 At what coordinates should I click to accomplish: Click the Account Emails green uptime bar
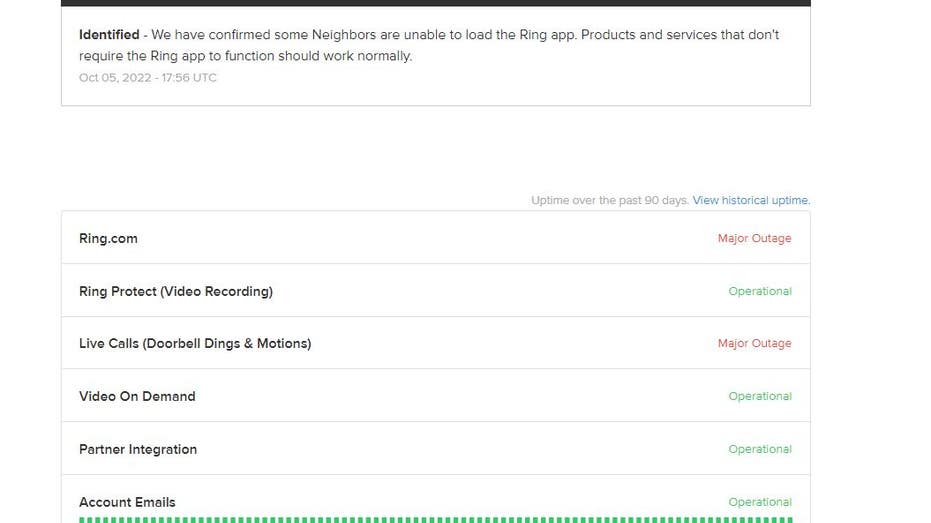(436, 520)
